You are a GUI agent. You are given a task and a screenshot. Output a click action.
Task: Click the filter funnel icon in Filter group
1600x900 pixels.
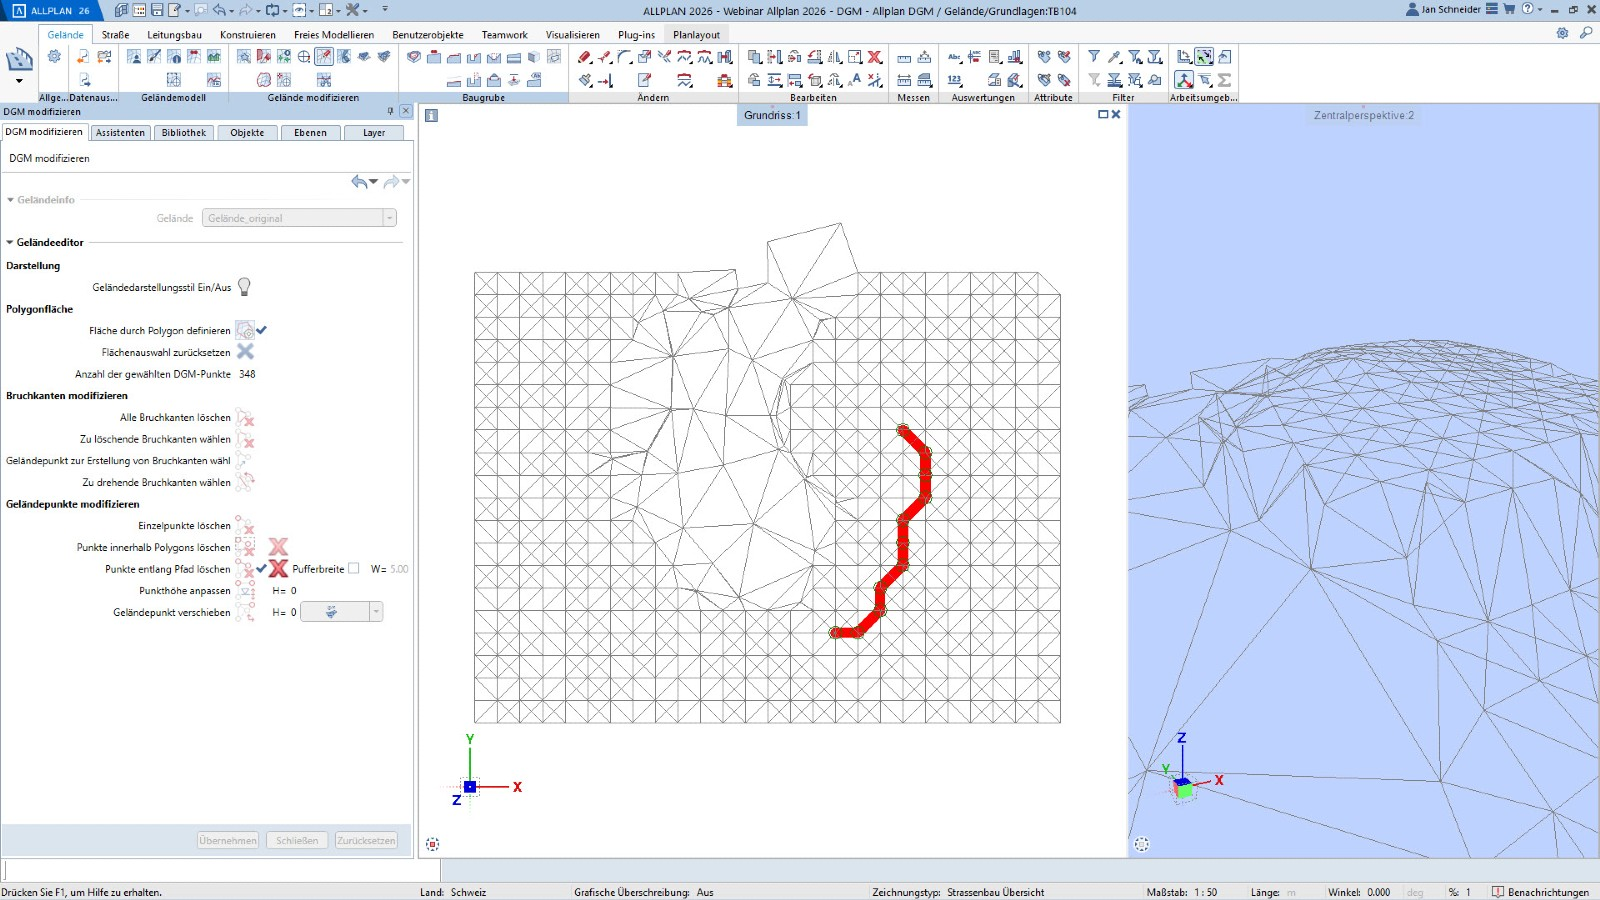click(x=1094, y=57)
